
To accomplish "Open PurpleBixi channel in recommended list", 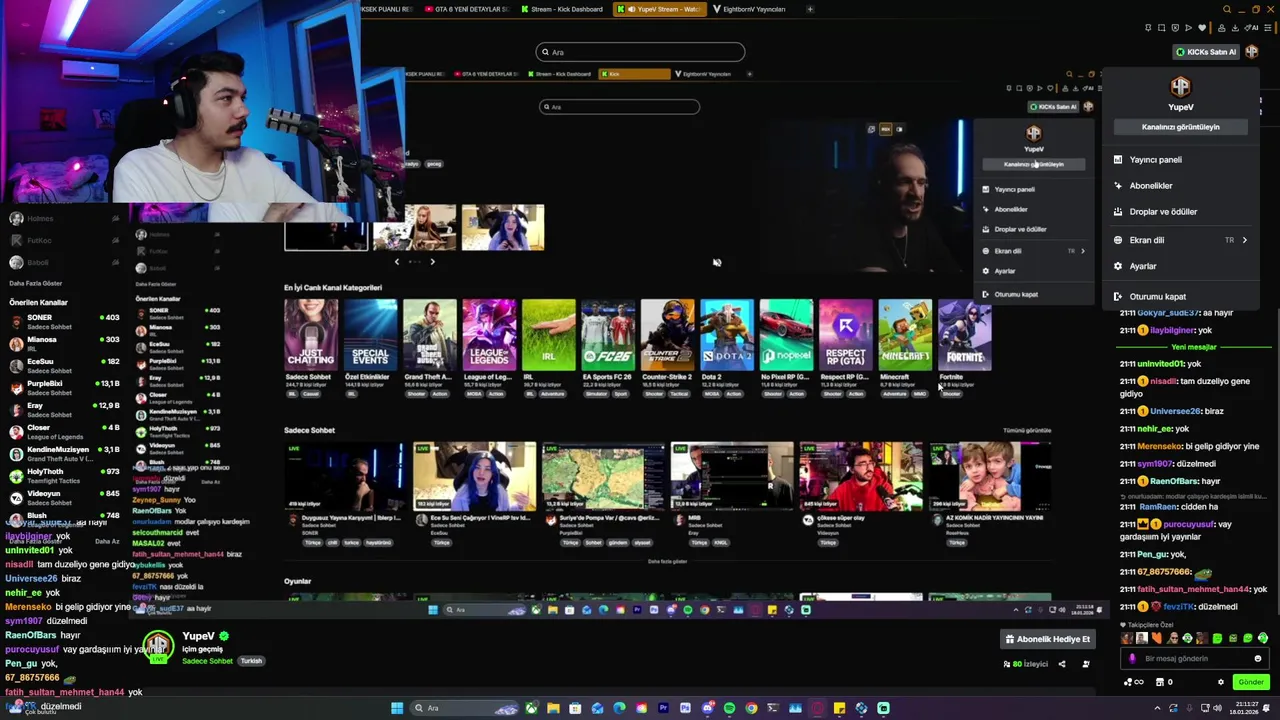I will point(64,388).
